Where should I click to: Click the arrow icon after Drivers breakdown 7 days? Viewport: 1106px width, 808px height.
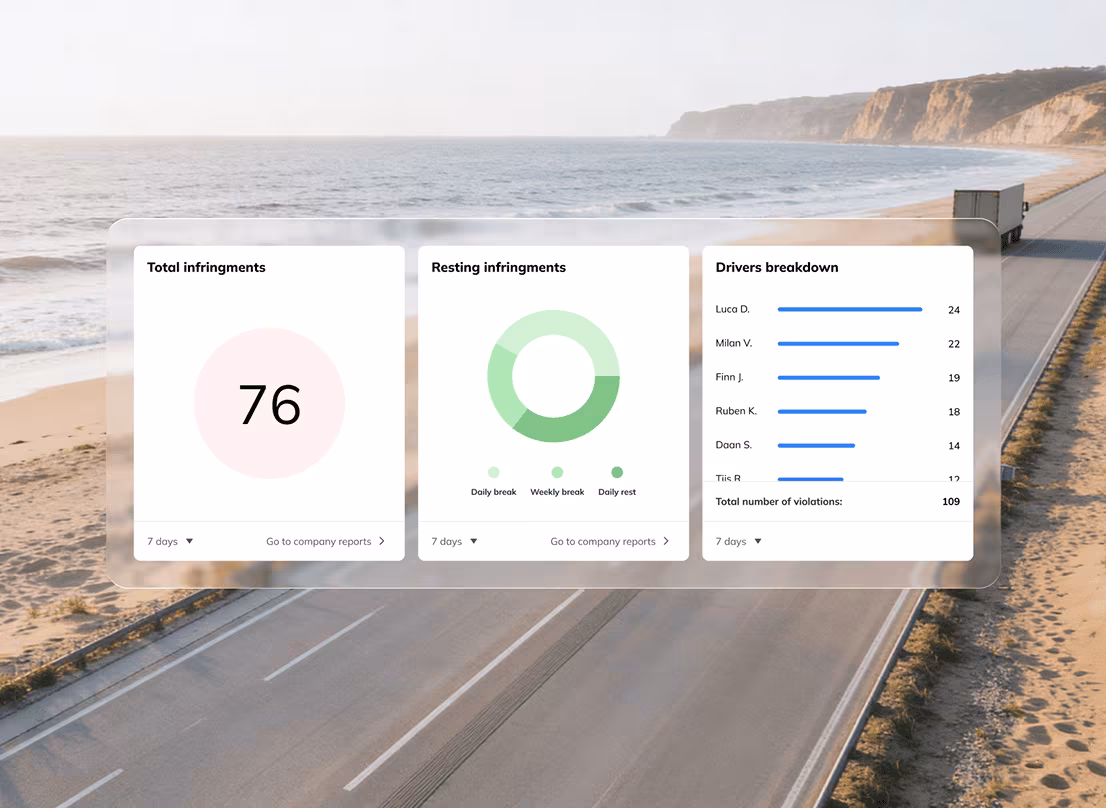click(x=757, y=541)
